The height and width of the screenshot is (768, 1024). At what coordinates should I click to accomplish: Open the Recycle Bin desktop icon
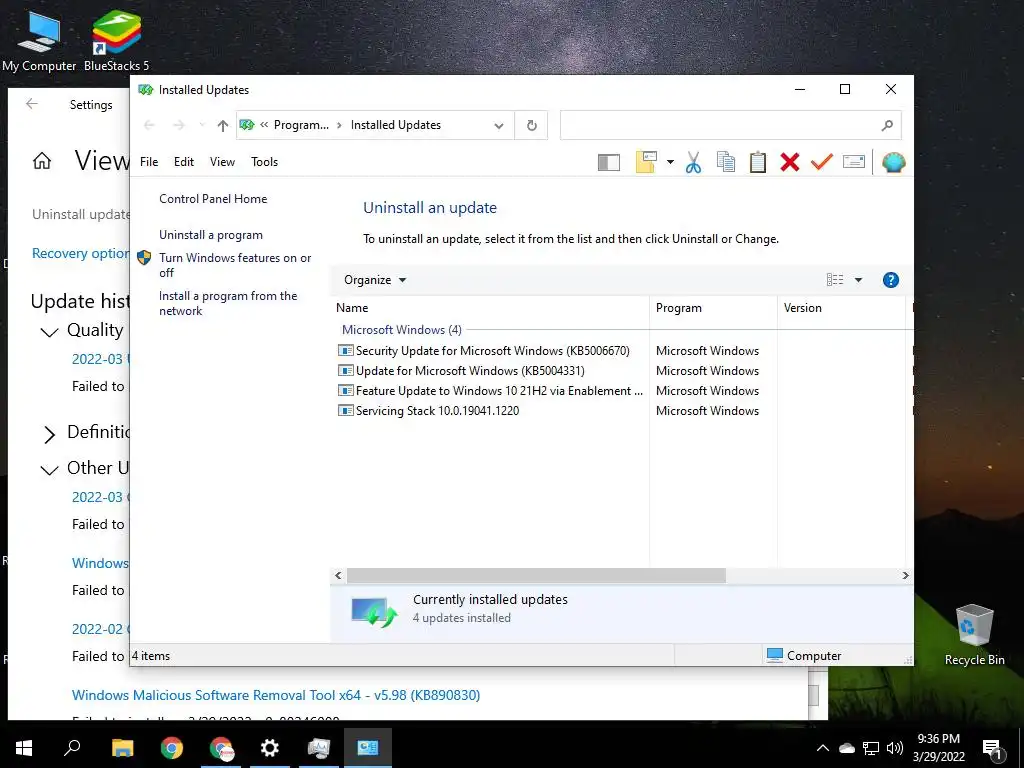974,635
